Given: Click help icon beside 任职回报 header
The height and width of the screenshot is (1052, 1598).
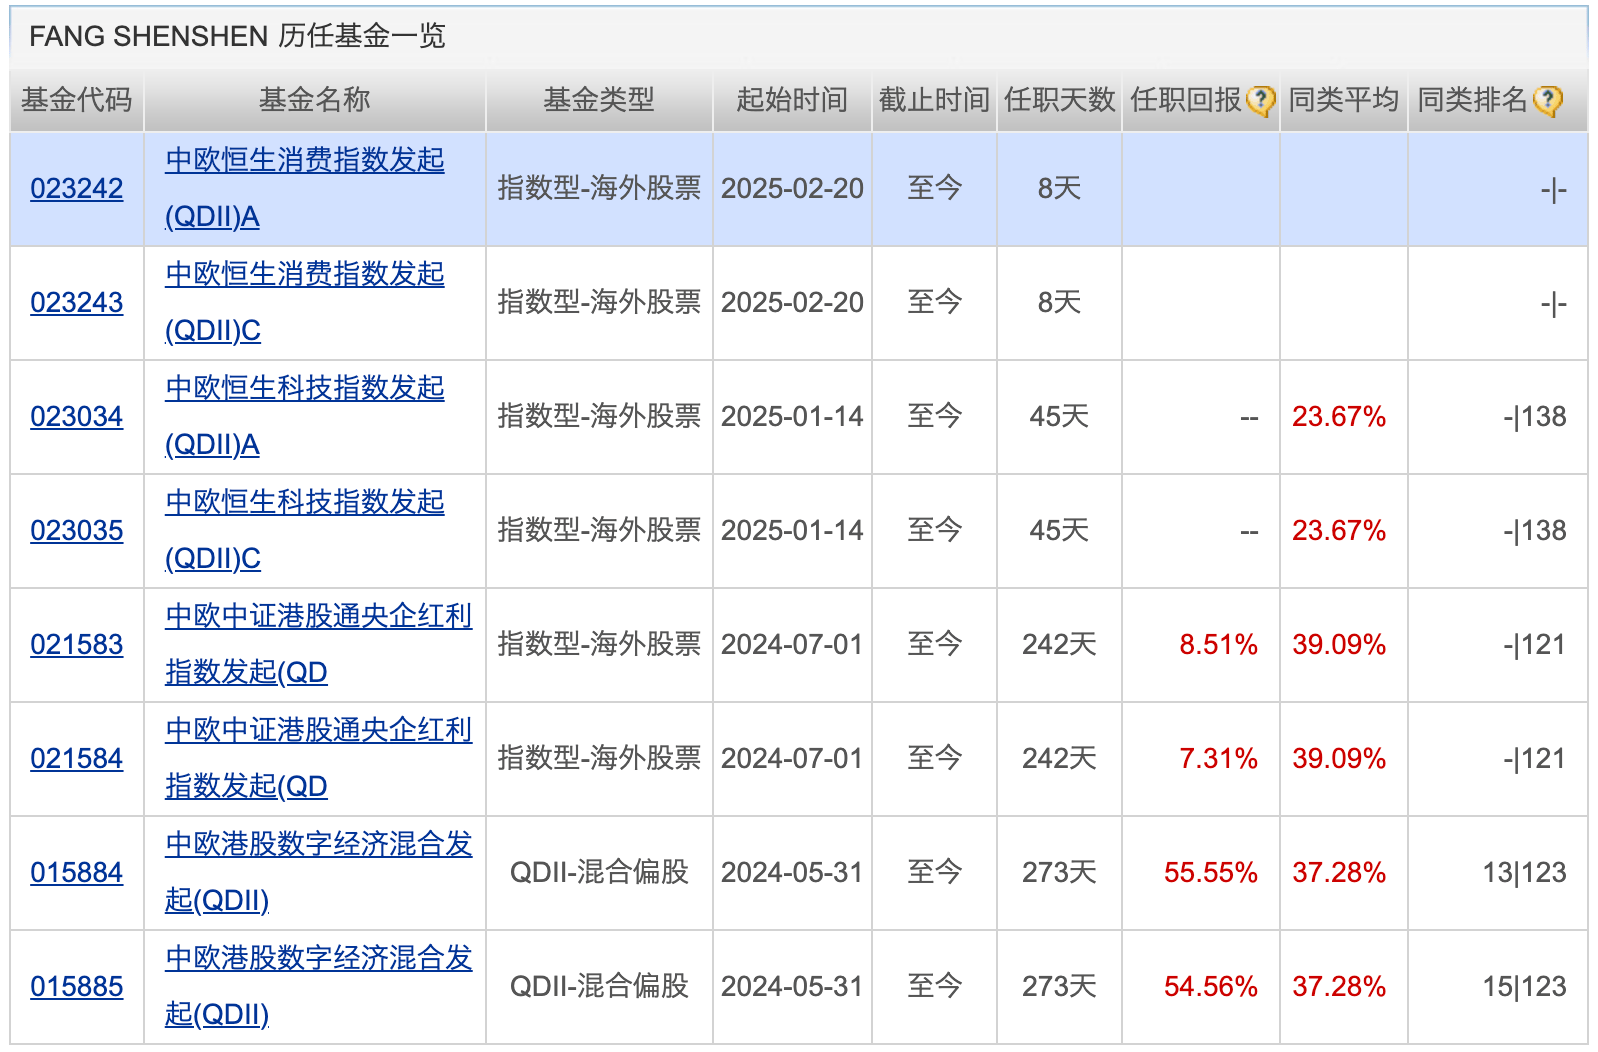Looking at the screenshot, I should pos(1261,101).
